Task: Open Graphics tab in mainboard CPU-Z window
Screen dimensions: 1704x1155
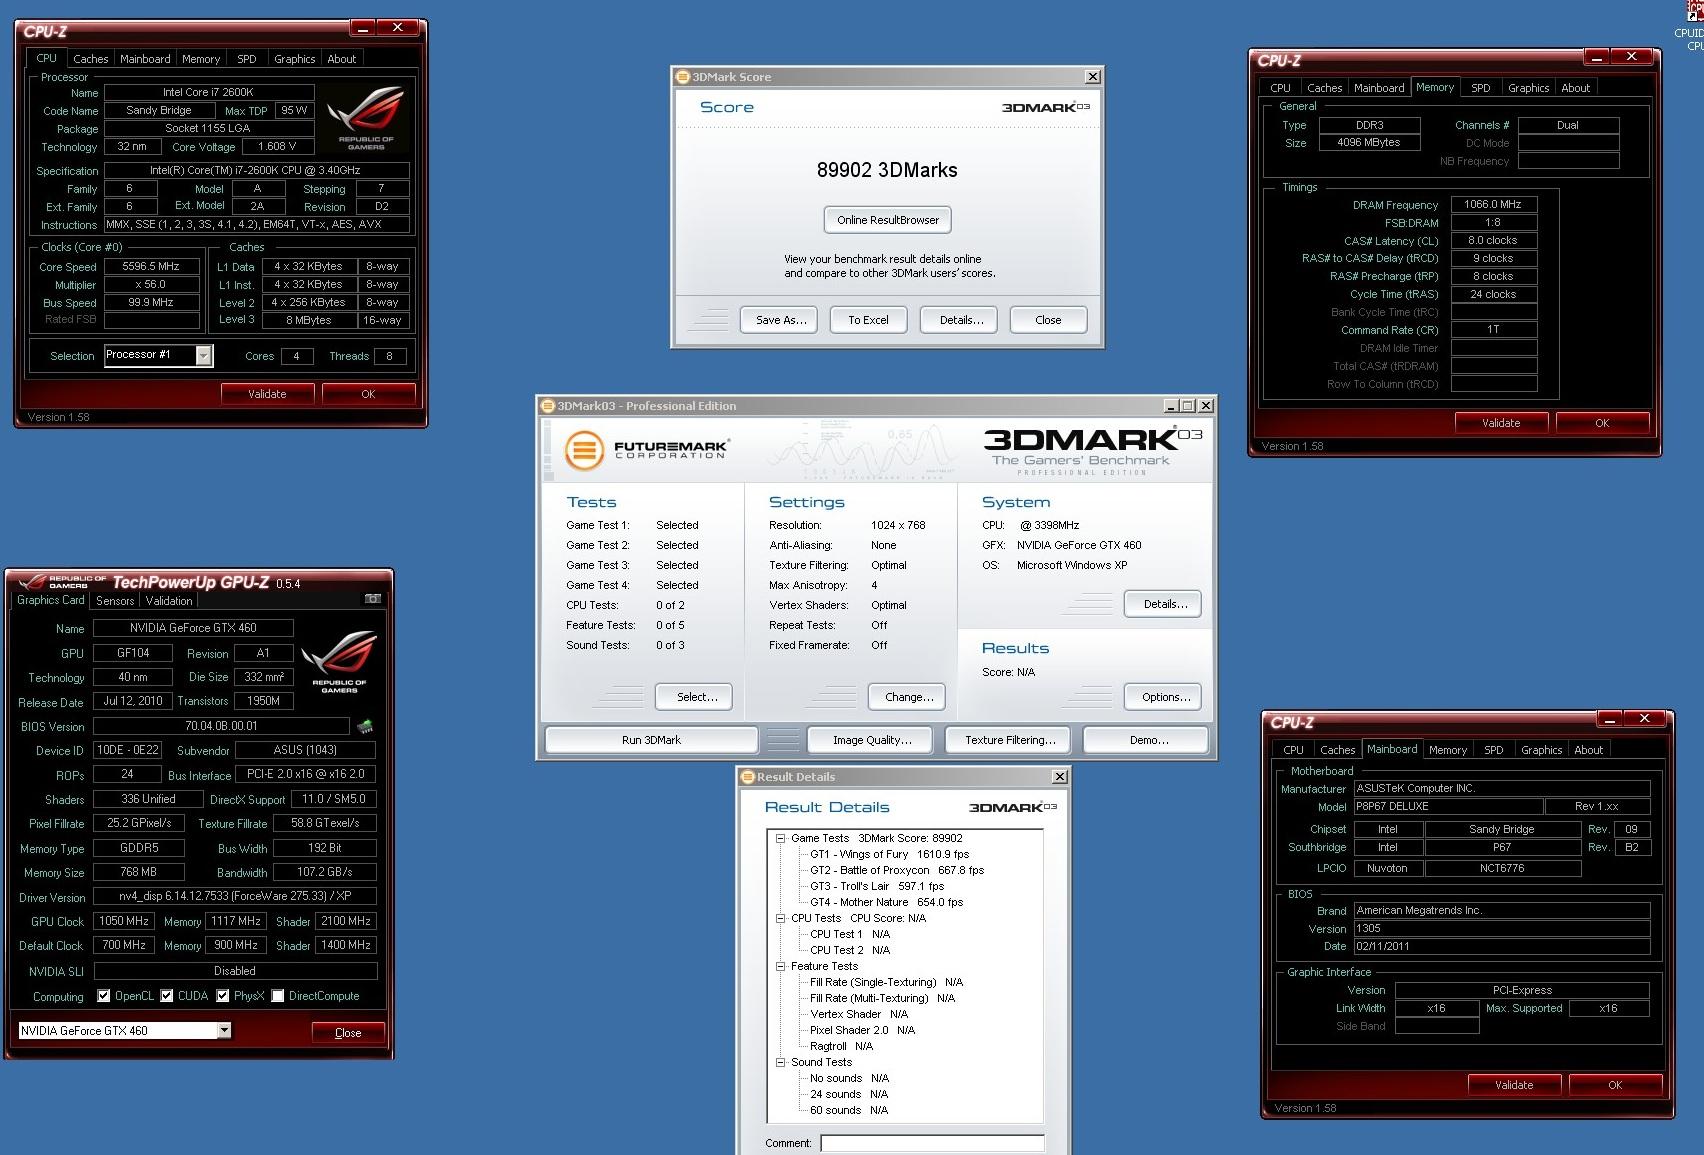Action: 1541,750
